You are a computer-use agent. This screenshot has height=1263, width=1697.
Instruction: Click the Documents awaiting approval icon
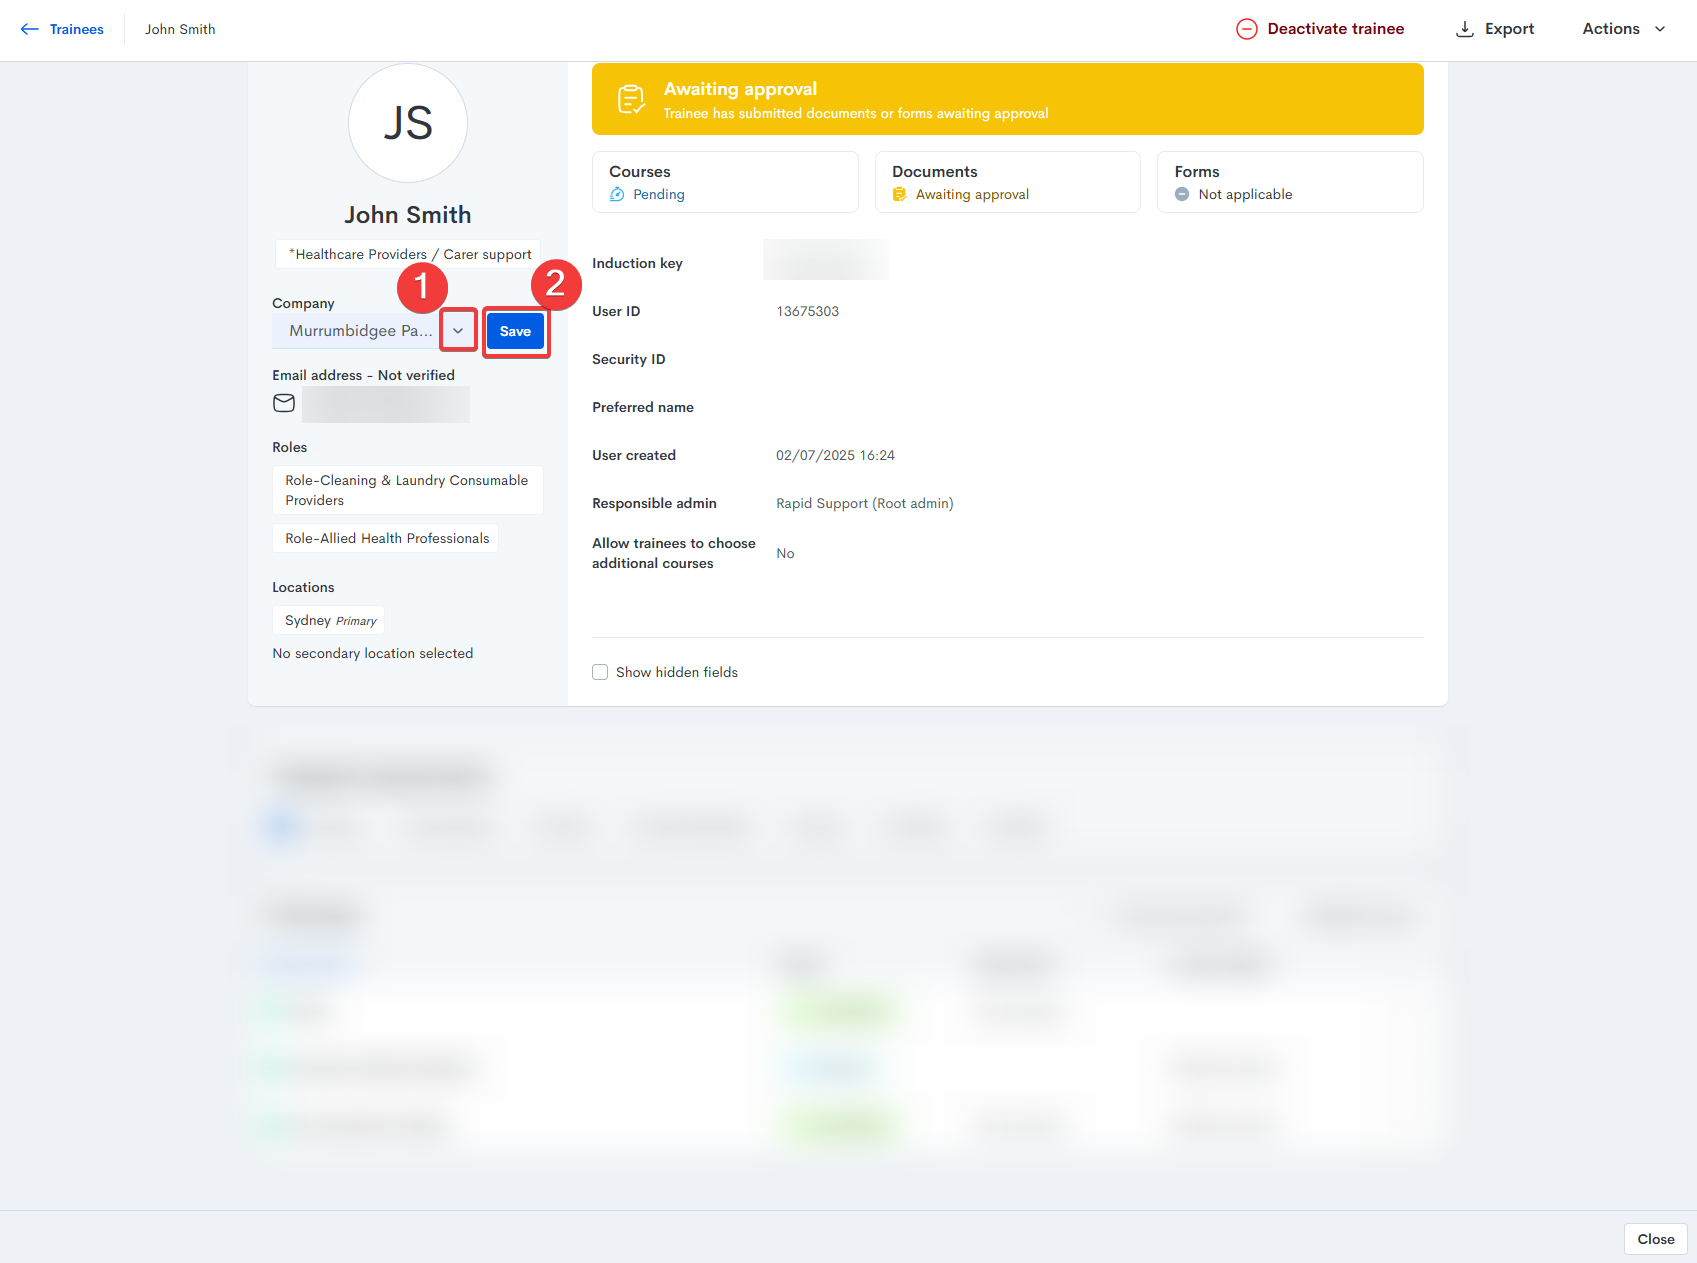click(x=900, y=195)
